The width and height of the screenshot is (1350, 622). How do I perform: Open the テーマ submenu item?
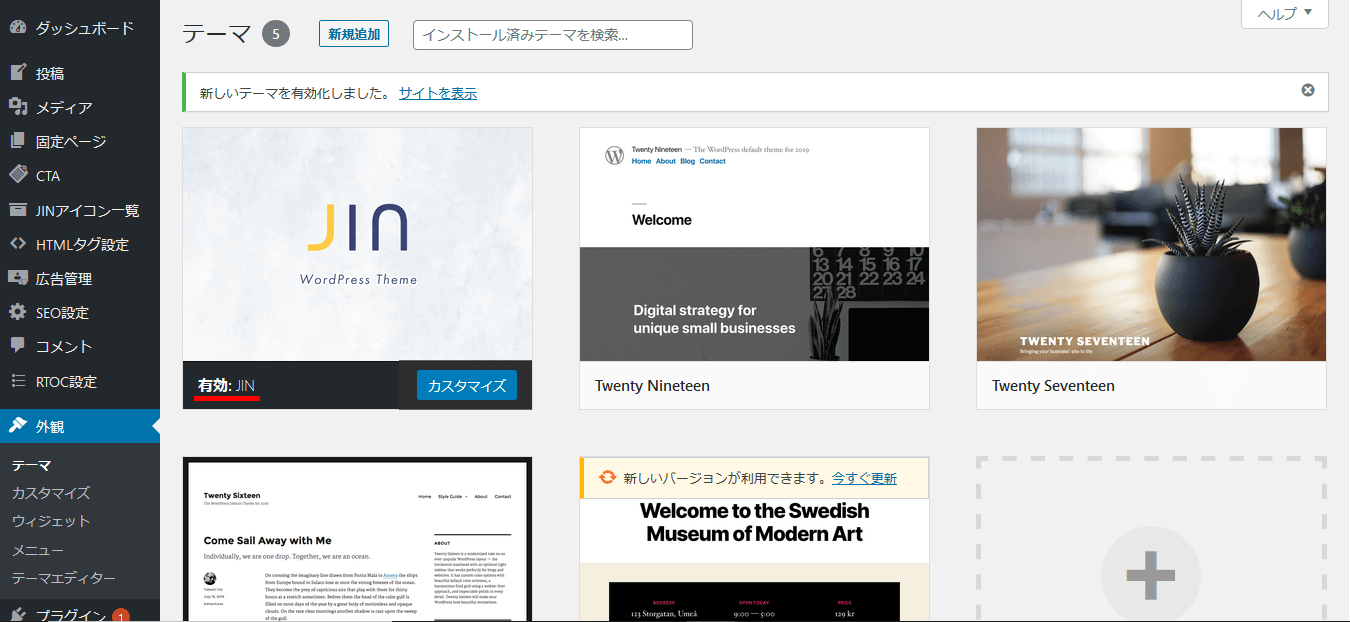[x=31, y=465]
